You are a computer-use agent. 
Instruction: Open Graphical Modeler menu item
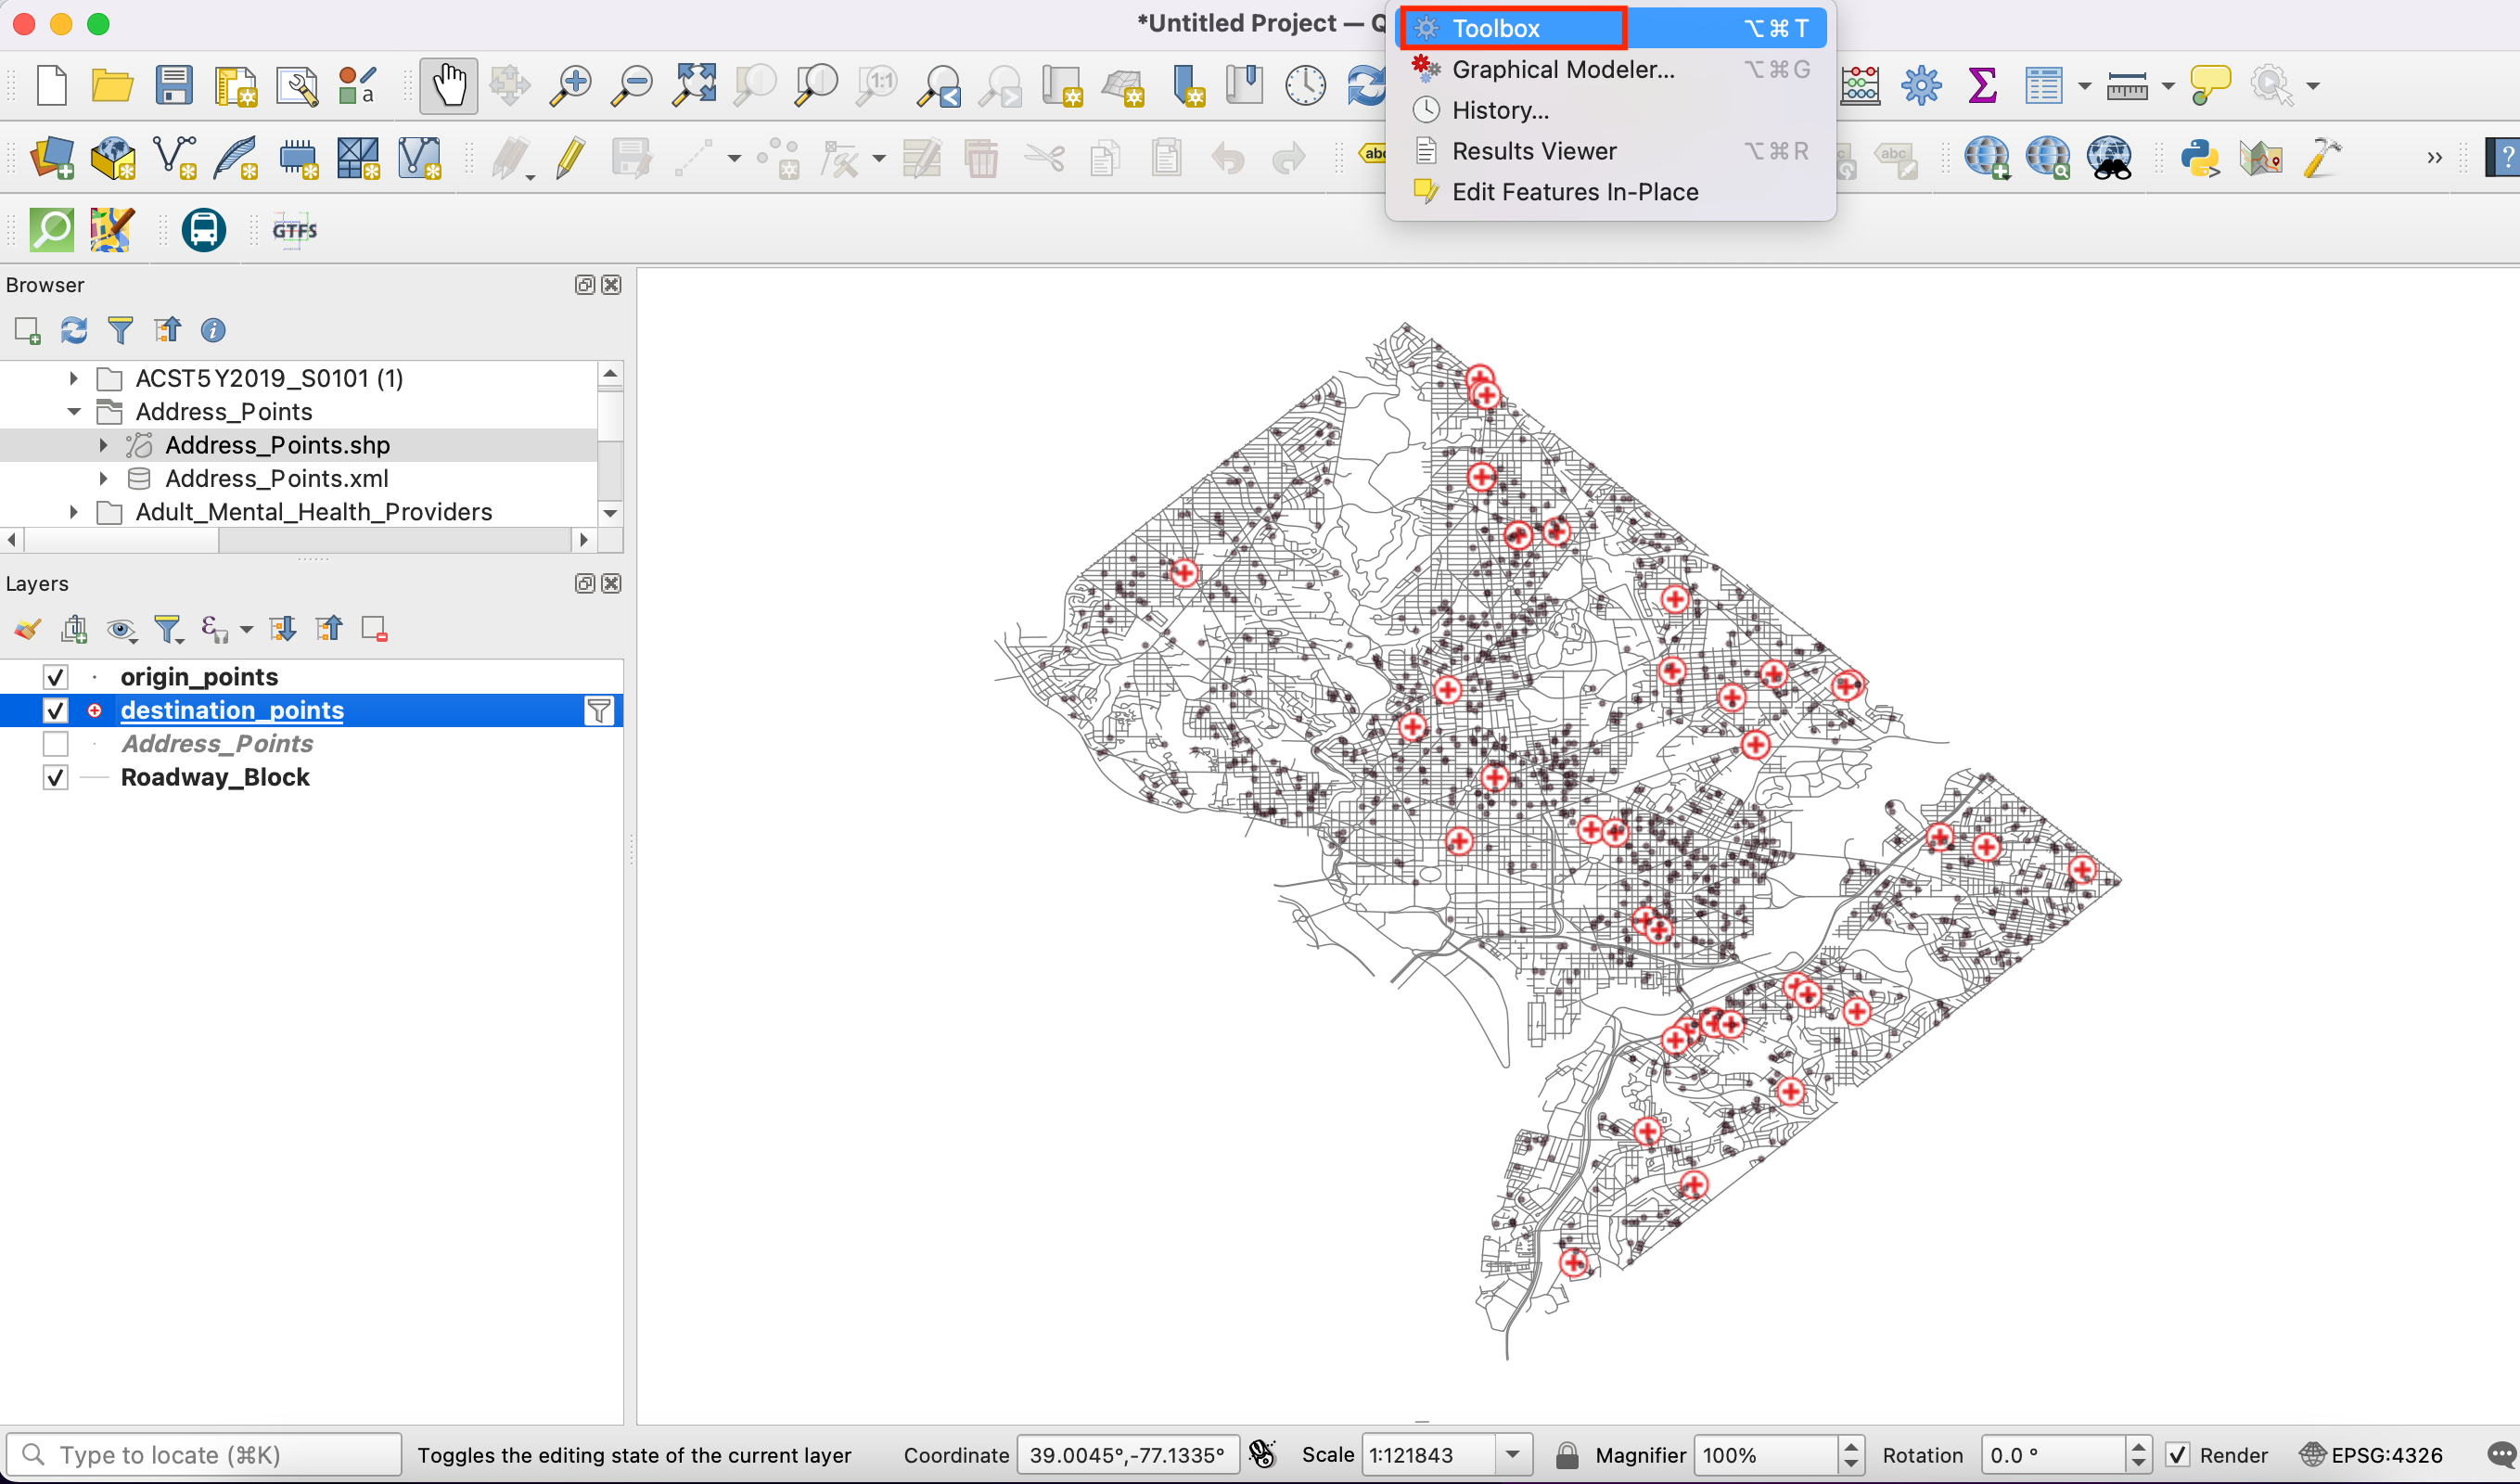1562,70
